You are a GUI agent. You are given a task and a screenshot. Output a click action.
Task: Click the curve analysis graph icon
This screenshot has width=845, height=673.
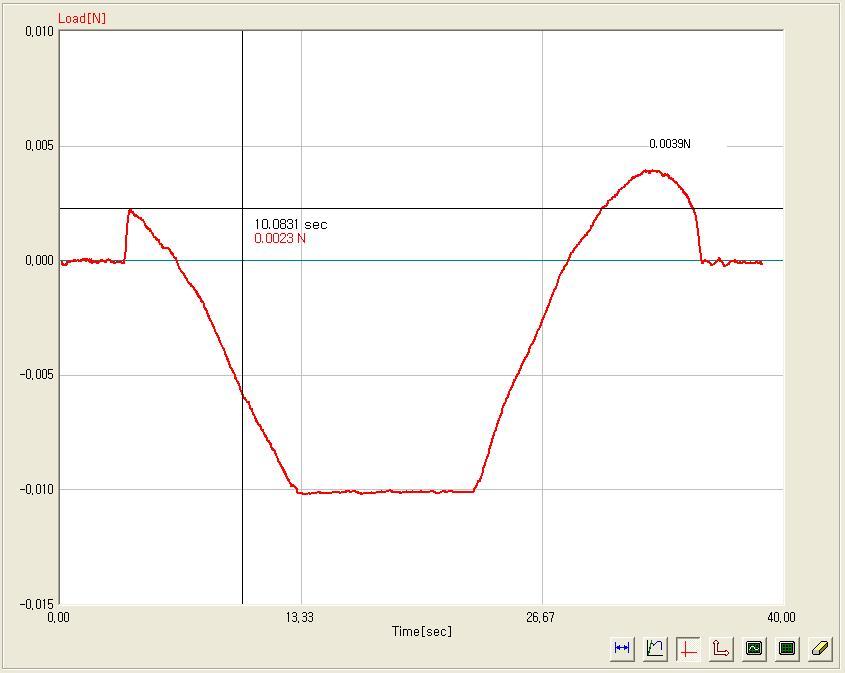655,648
